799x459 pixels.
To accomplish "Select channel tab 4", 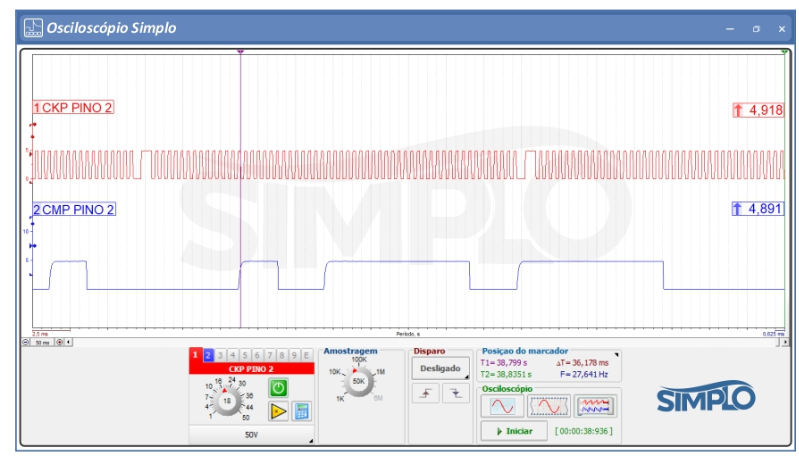I will [232, 355].
